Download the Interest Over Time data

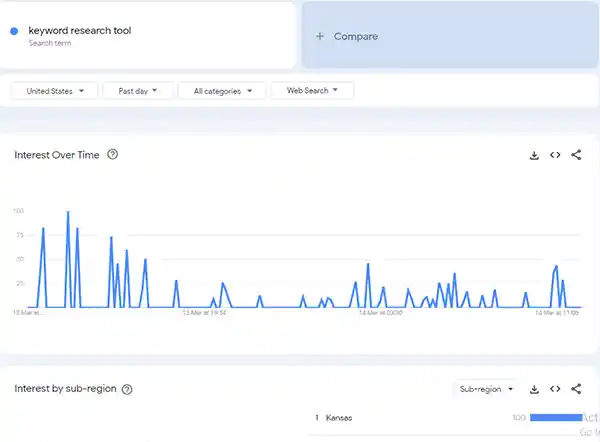point(534,155)
